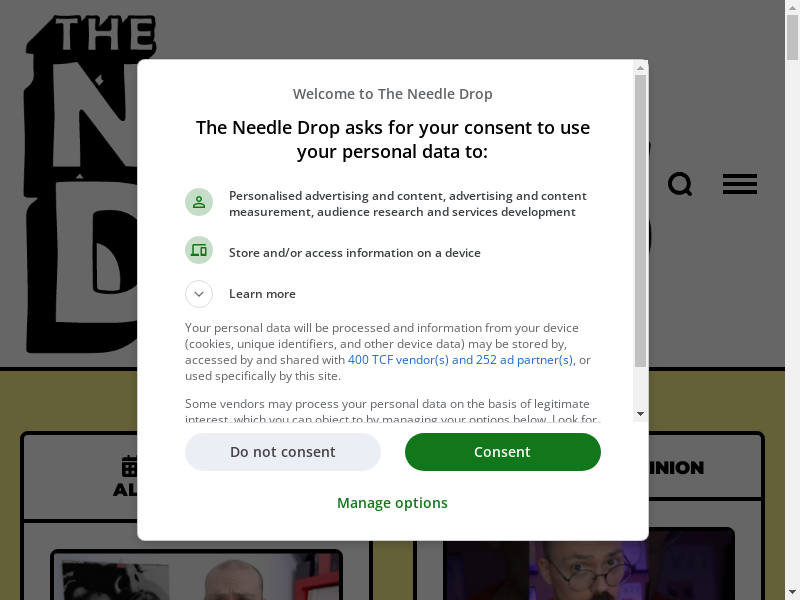Image resolution: width=800 pixels, height=600 pixels.
Task: Choose Do not consent
Action: click(x=283, y=452)
